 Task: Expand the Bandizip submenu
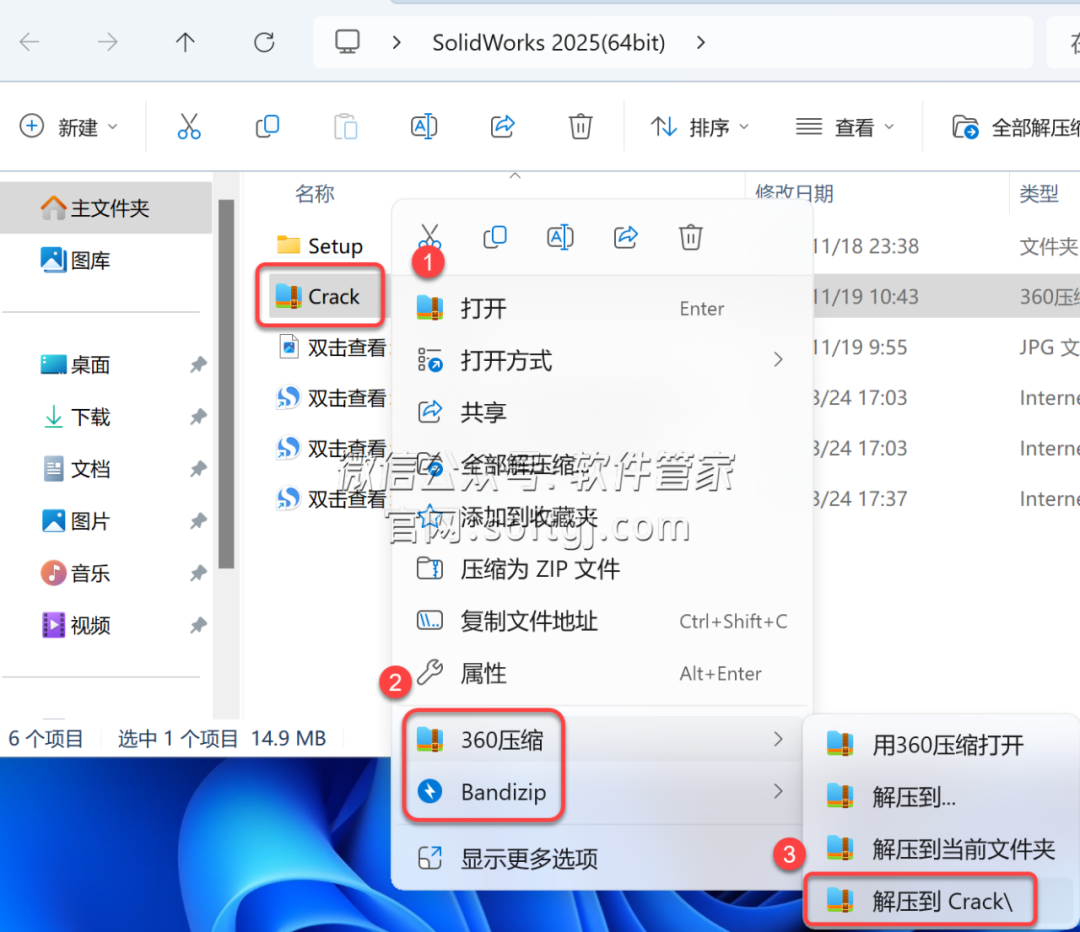603,791
